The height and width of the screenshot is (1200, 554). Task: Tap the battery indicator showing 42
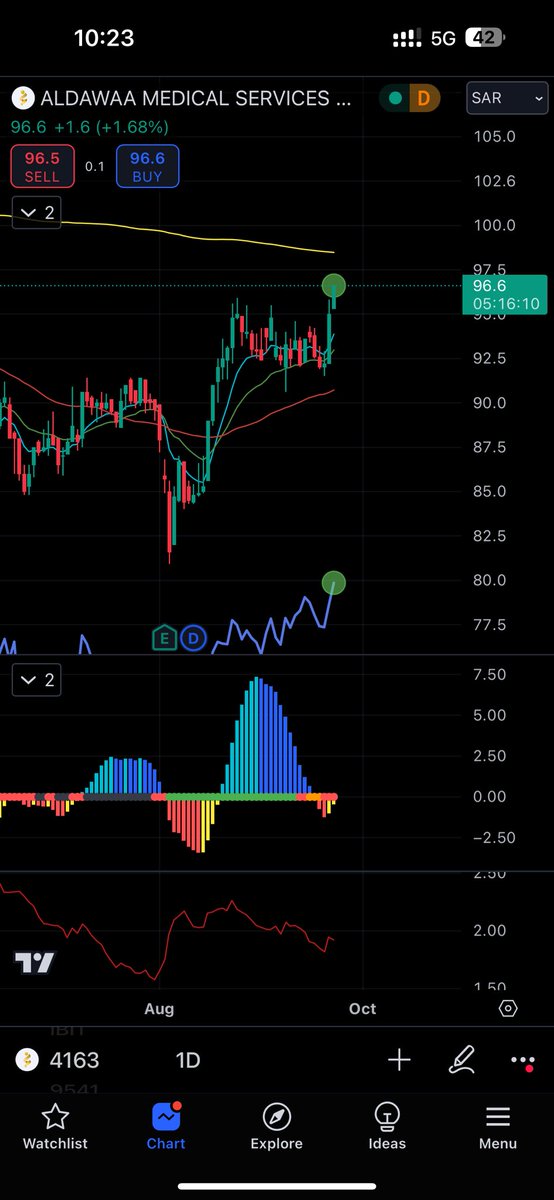click(x=485, y=38)
